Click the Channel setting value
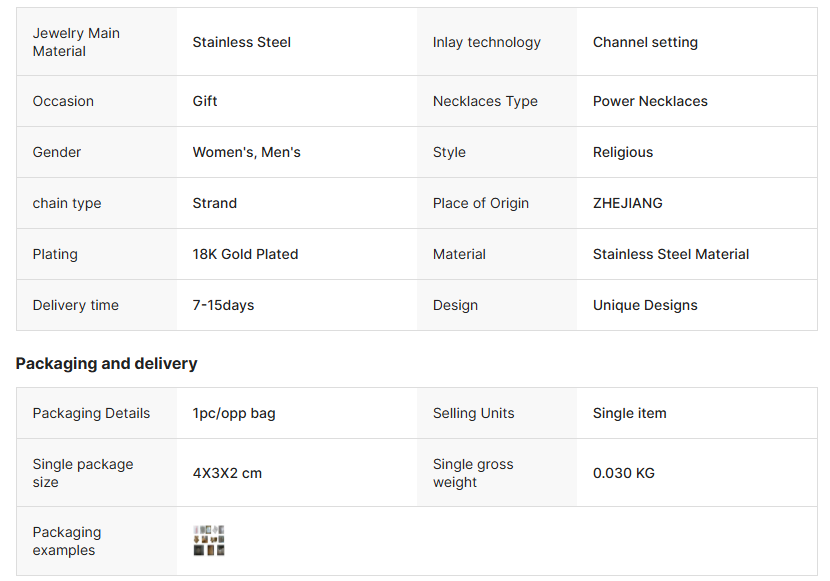The height and width of the screenshot is (581, 830). point(645,42)
